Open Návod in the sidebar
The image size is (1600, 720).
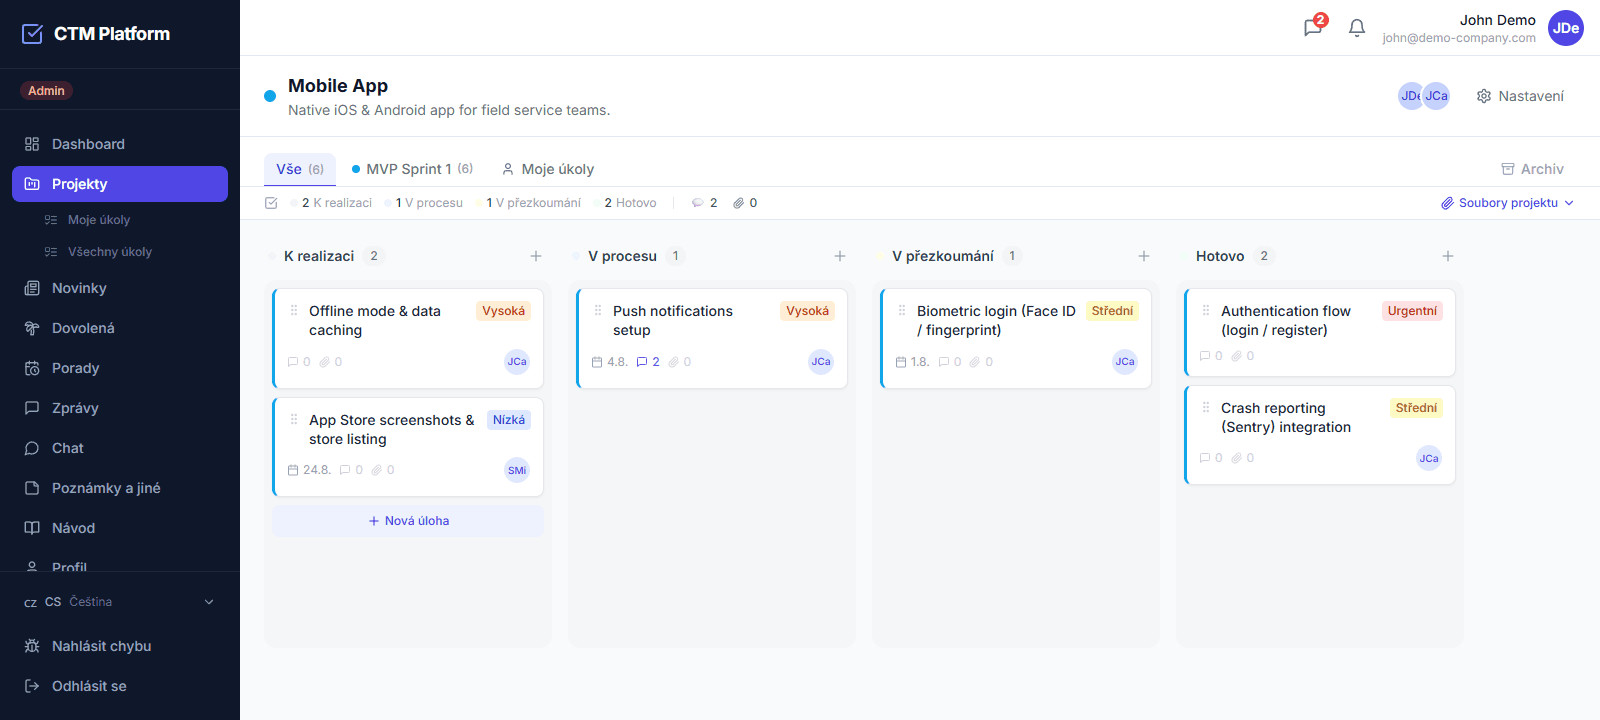click(120, 528)
